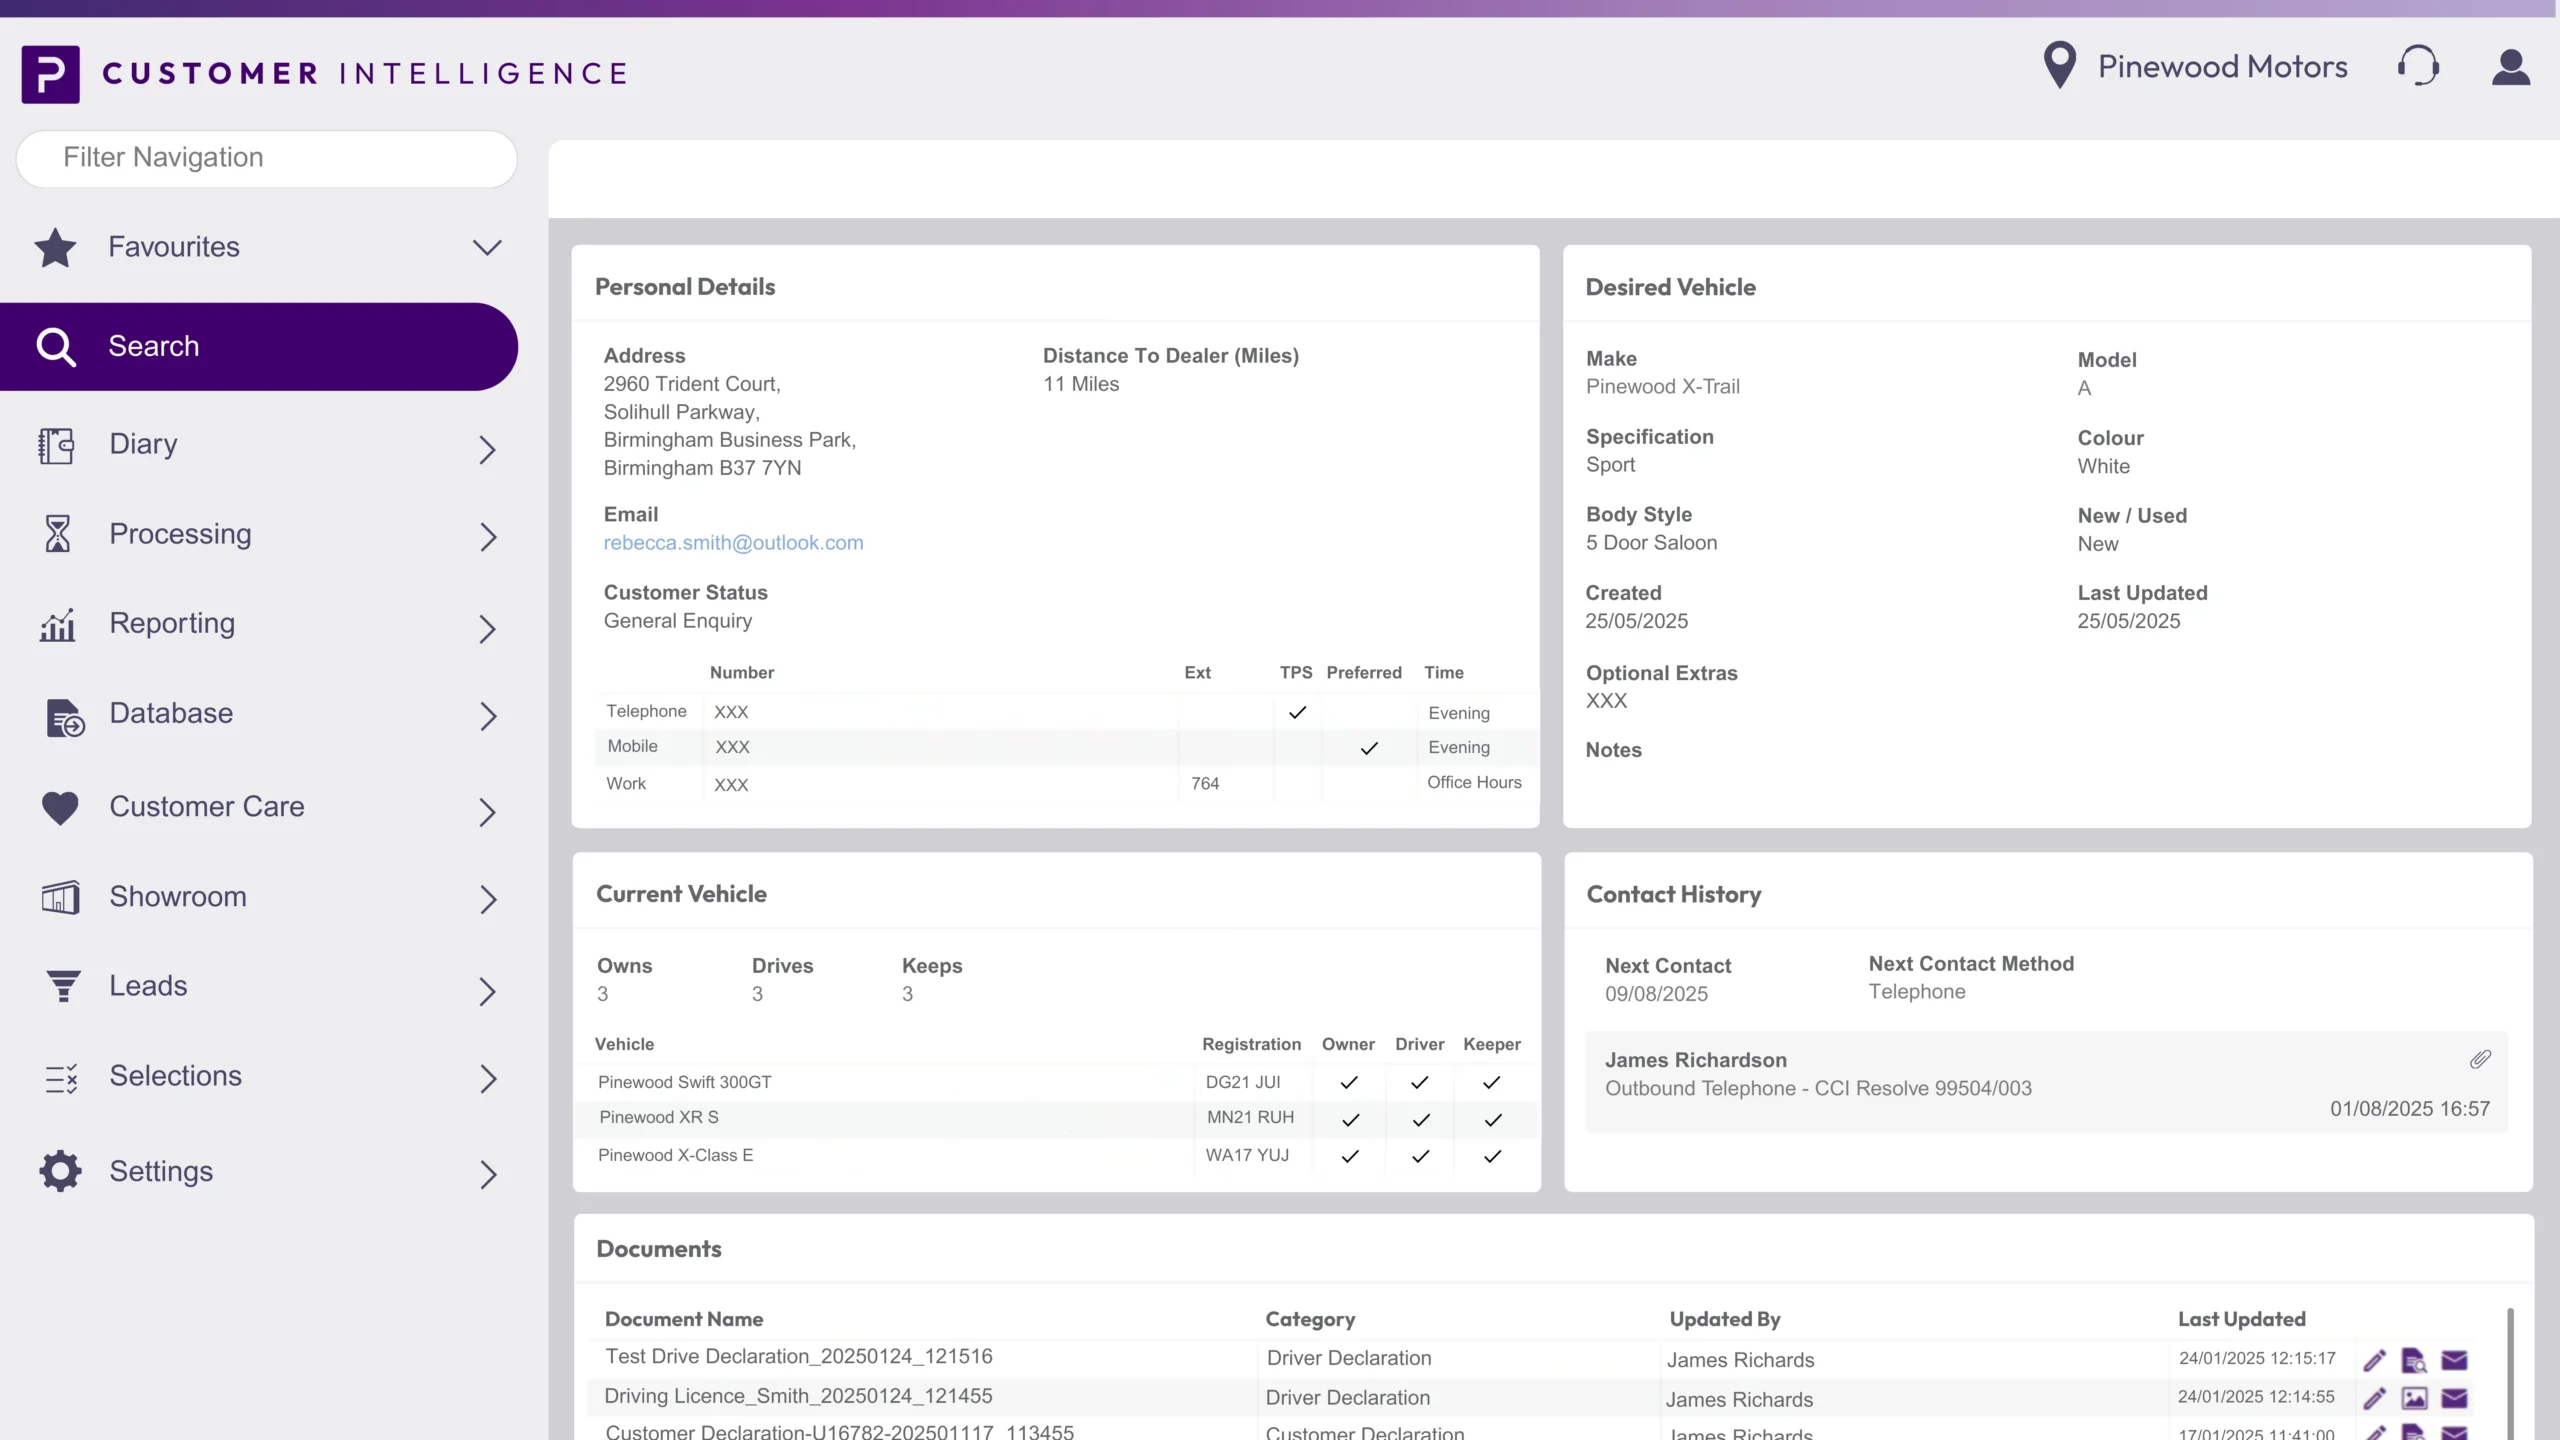Image resolution: width=2560 pixels, height=1440 pixels.
Task: Select the MN21 RUH registration cell
Action: [x=1250, y=1118]
